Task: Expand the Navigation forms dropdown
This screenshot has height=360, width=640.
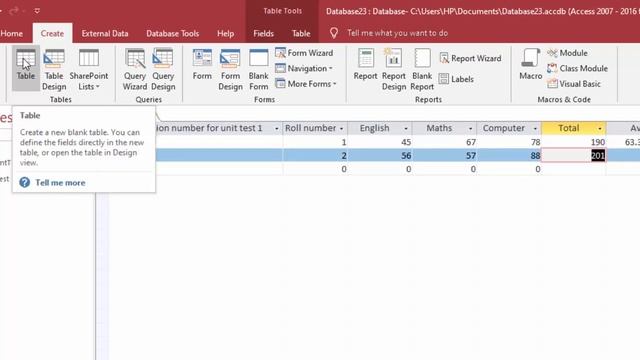Action: pos(304,69)
